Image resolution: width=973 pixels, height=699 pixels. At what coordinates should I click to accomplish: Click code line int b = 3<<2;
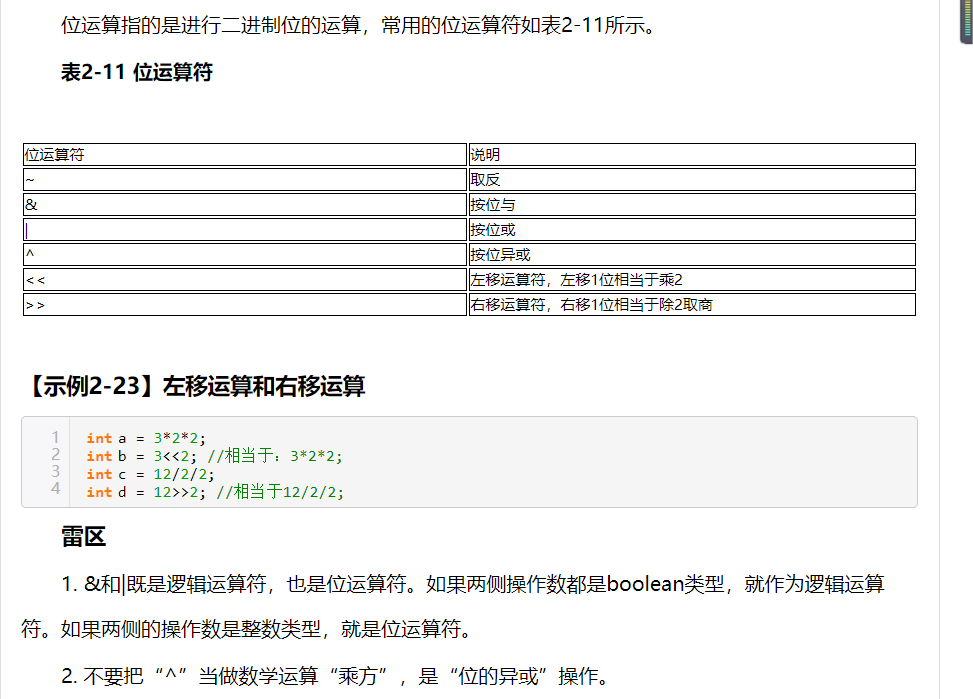tap(141, 456)
